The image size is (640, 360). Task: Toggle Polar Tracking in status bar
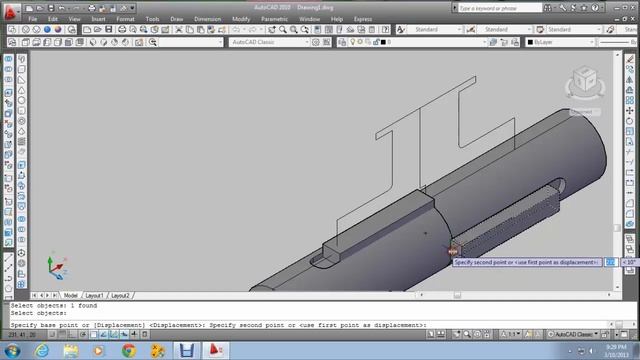coord(83,334)
